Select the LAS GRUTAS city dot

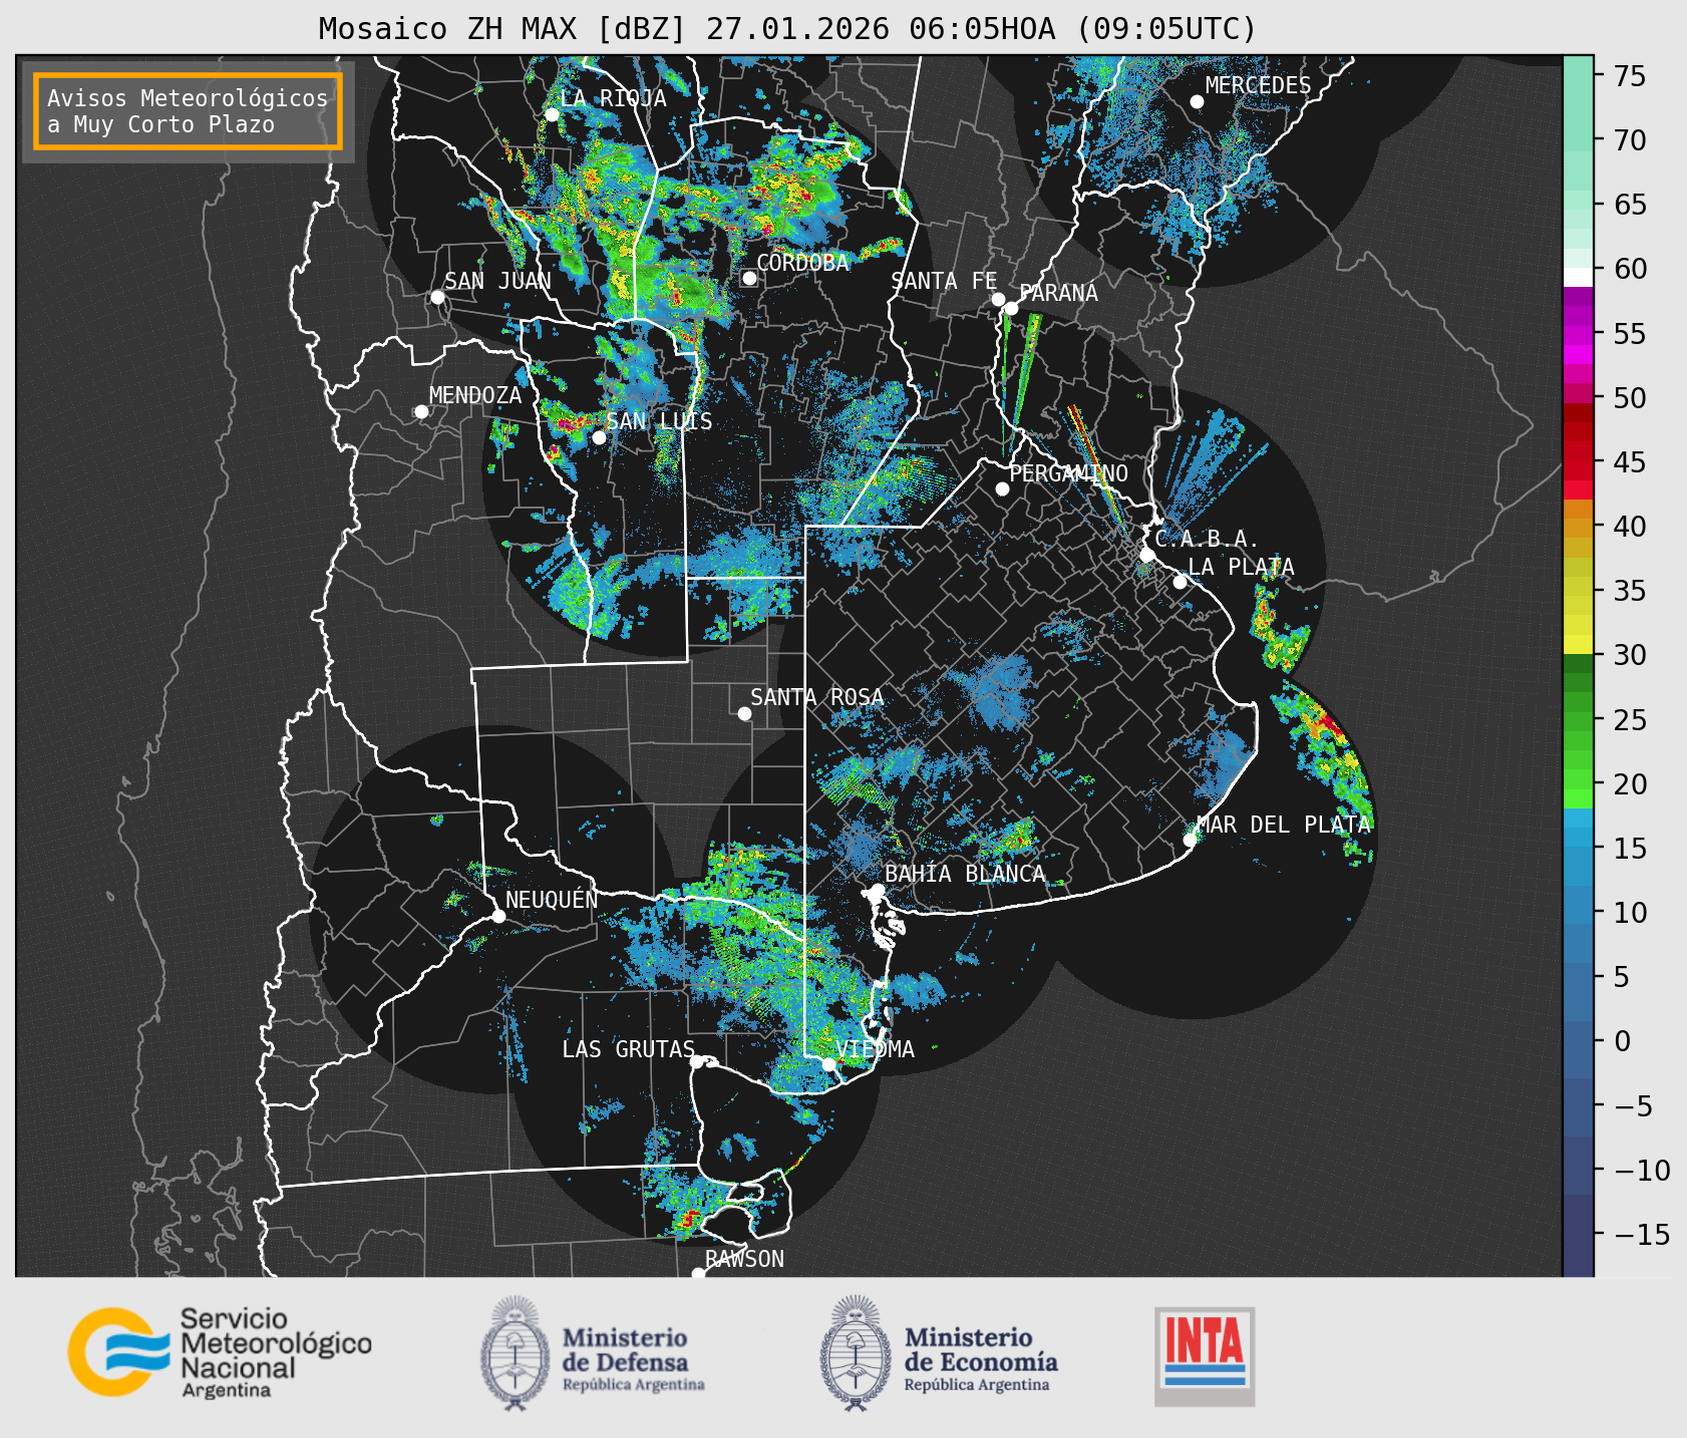697,1062
